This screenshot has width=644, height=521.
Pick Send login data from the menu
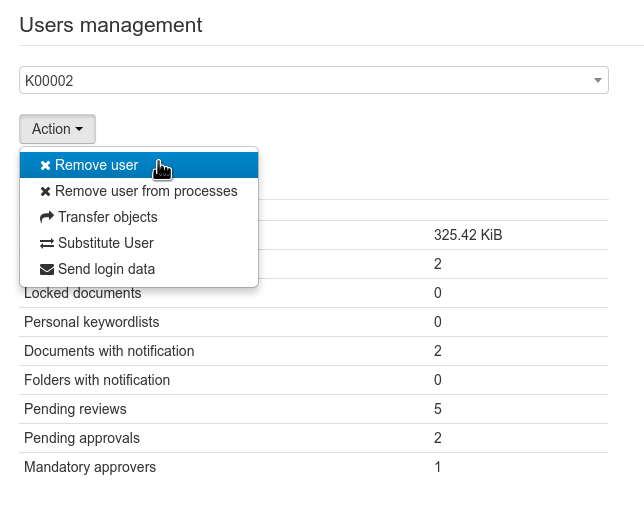coord(106,270)
